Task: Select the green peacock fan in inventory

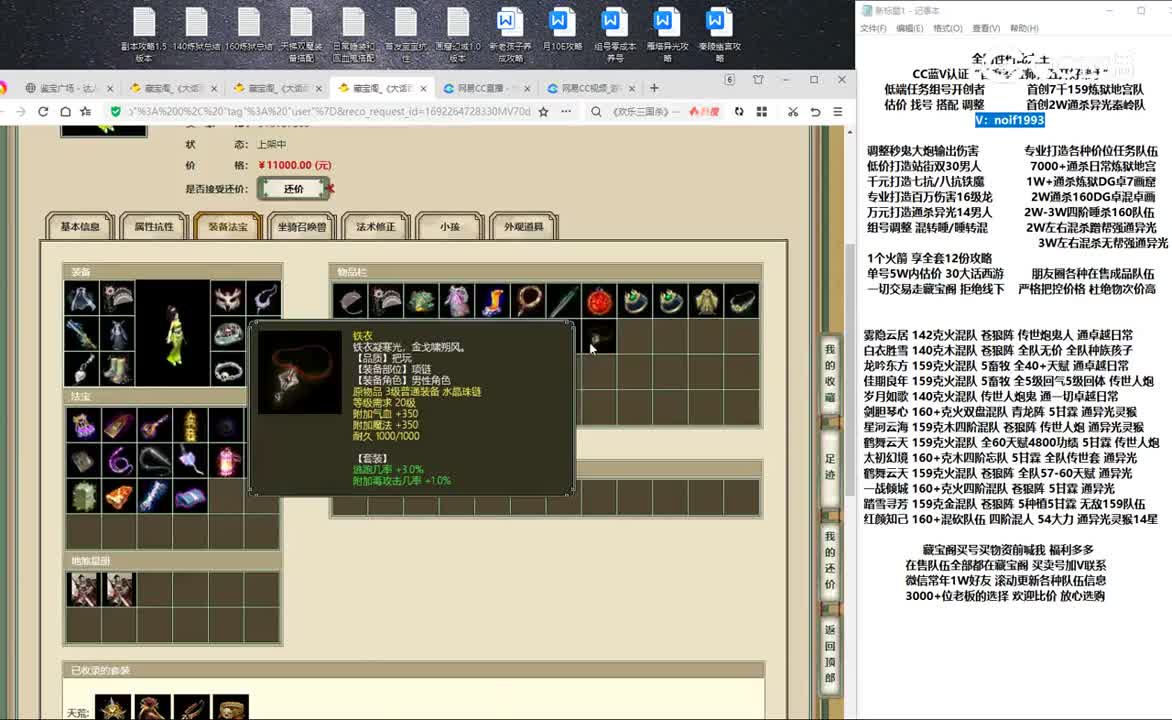Action: [x=422, y=301]
